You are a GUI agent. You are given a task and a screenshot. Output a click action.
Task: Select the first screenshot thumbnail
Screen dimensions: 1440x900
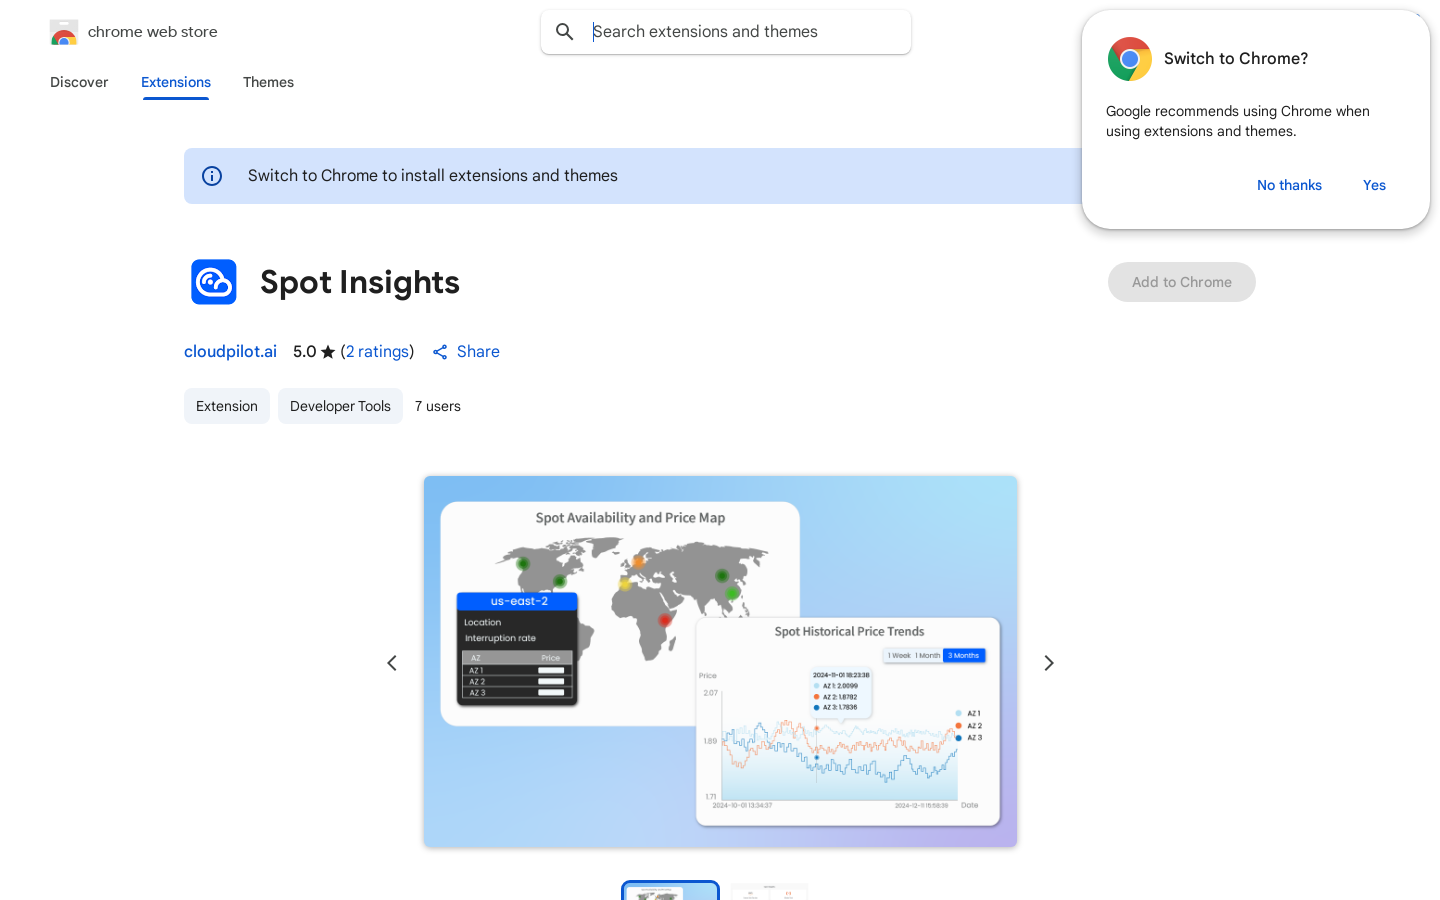670,891
